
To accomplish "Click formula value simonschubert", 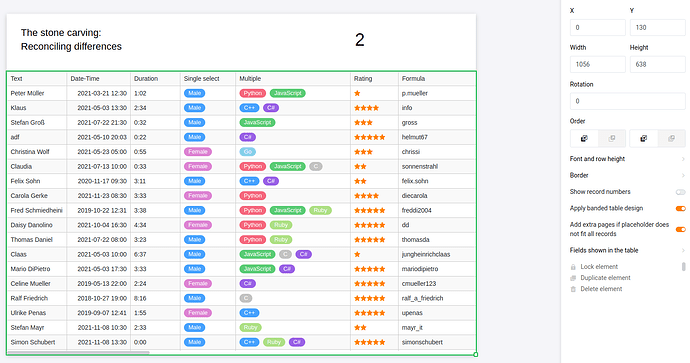I will pos(422,342).
